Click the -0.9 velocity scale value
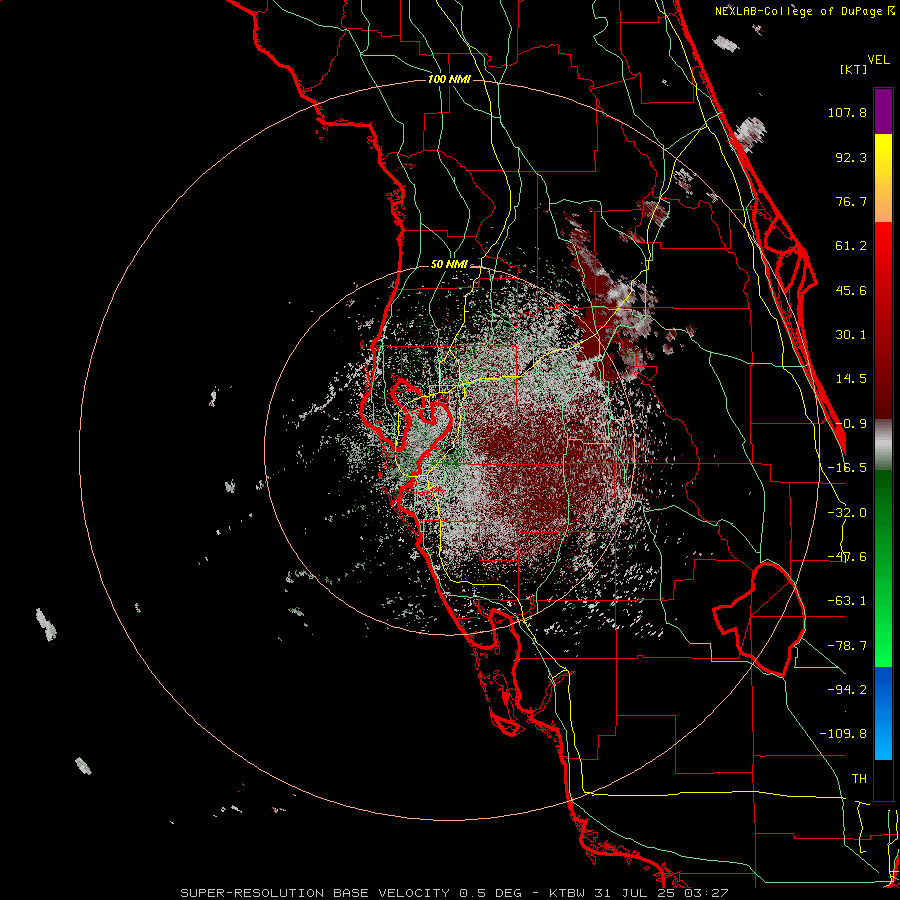This screenshot has width=900, height=900. click(851, 424)
